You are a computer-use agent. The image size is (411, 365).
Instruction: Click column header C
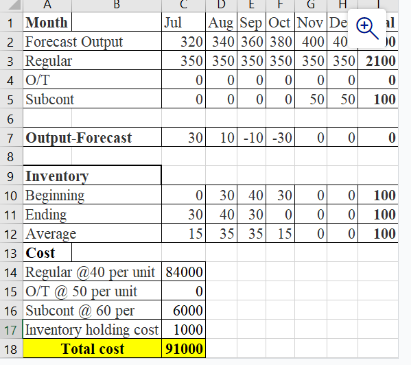coord(184,5)
